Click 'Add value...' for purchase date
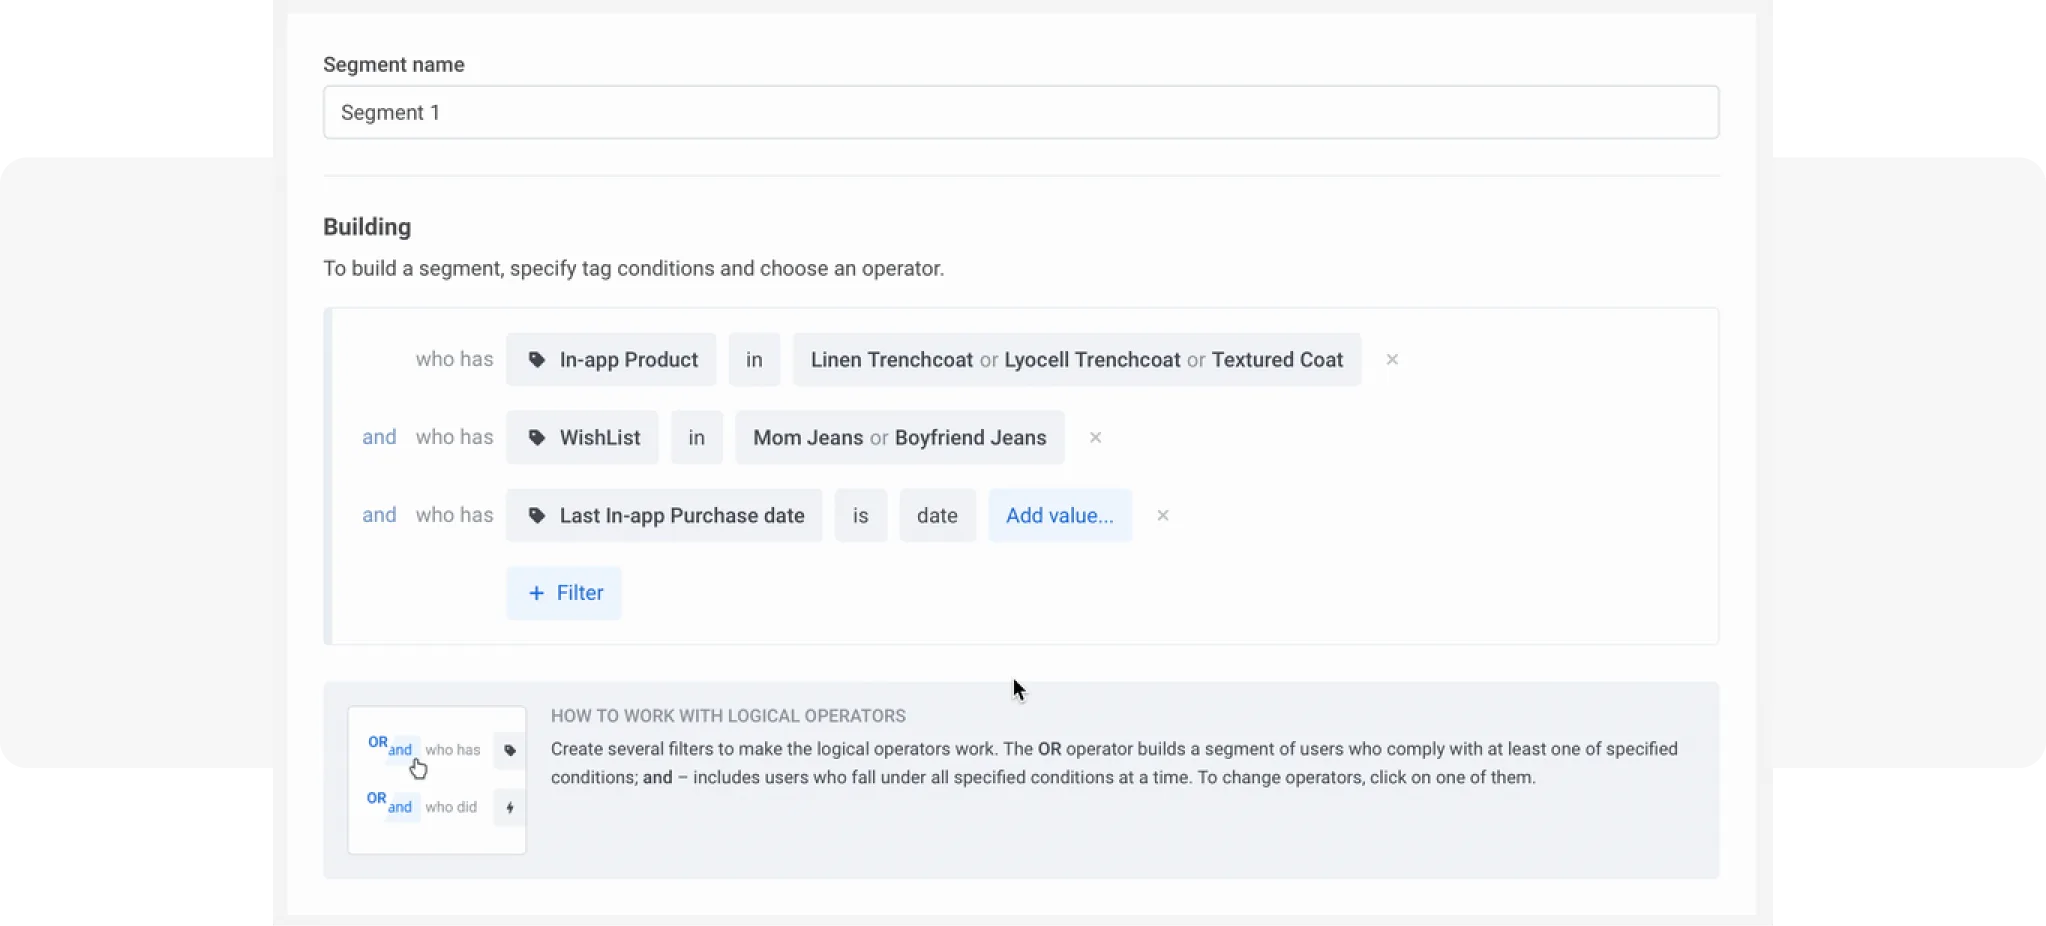Image resolution: width=2046 pixels, height=926 pixels. point(1059,516)
